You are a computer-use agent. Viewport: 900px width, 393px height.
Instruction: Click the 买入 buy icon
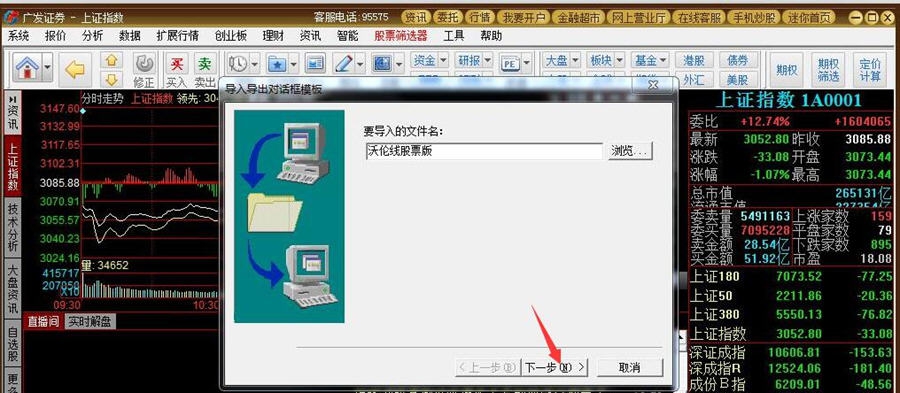click(x=177, y=69)
